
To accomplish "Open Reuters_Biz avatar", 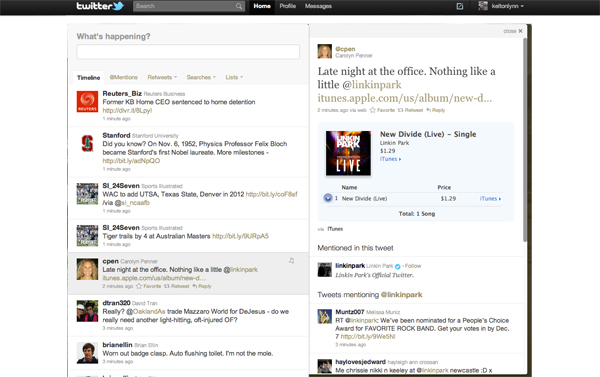I will pos(87,101).
